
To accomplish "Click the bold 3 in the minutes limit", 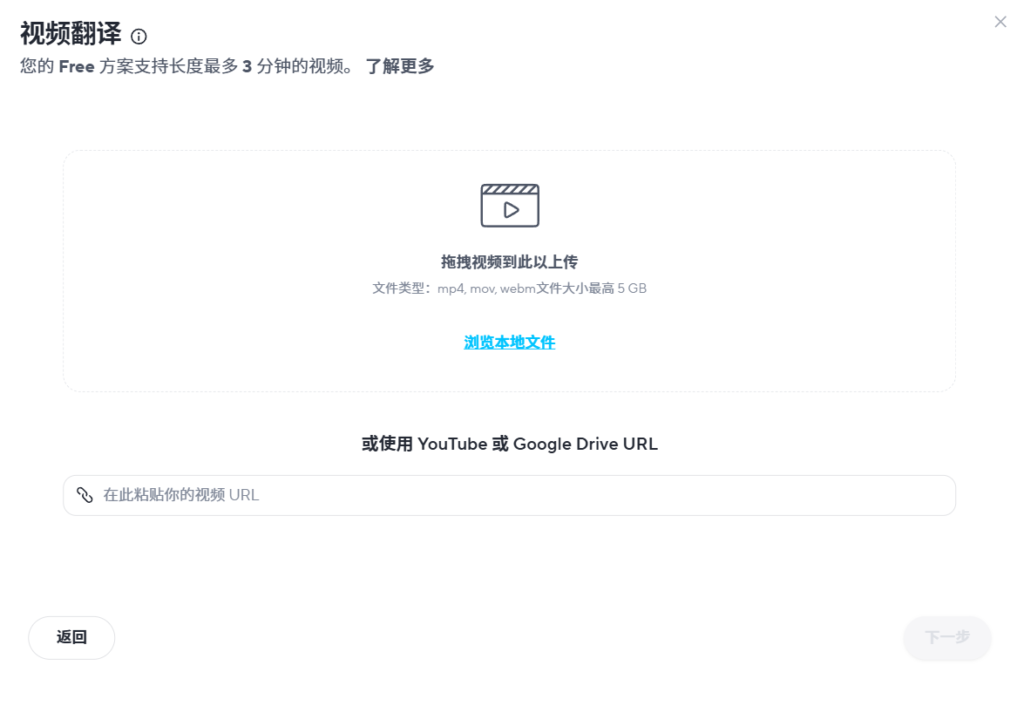I will [x=247, y=67].
